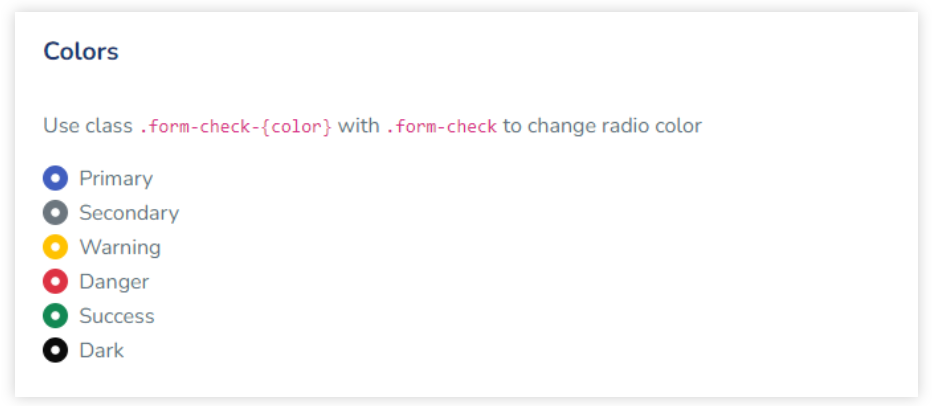Click the Danger label text
This screenshot has width=939, height=406.
[114, 282]
